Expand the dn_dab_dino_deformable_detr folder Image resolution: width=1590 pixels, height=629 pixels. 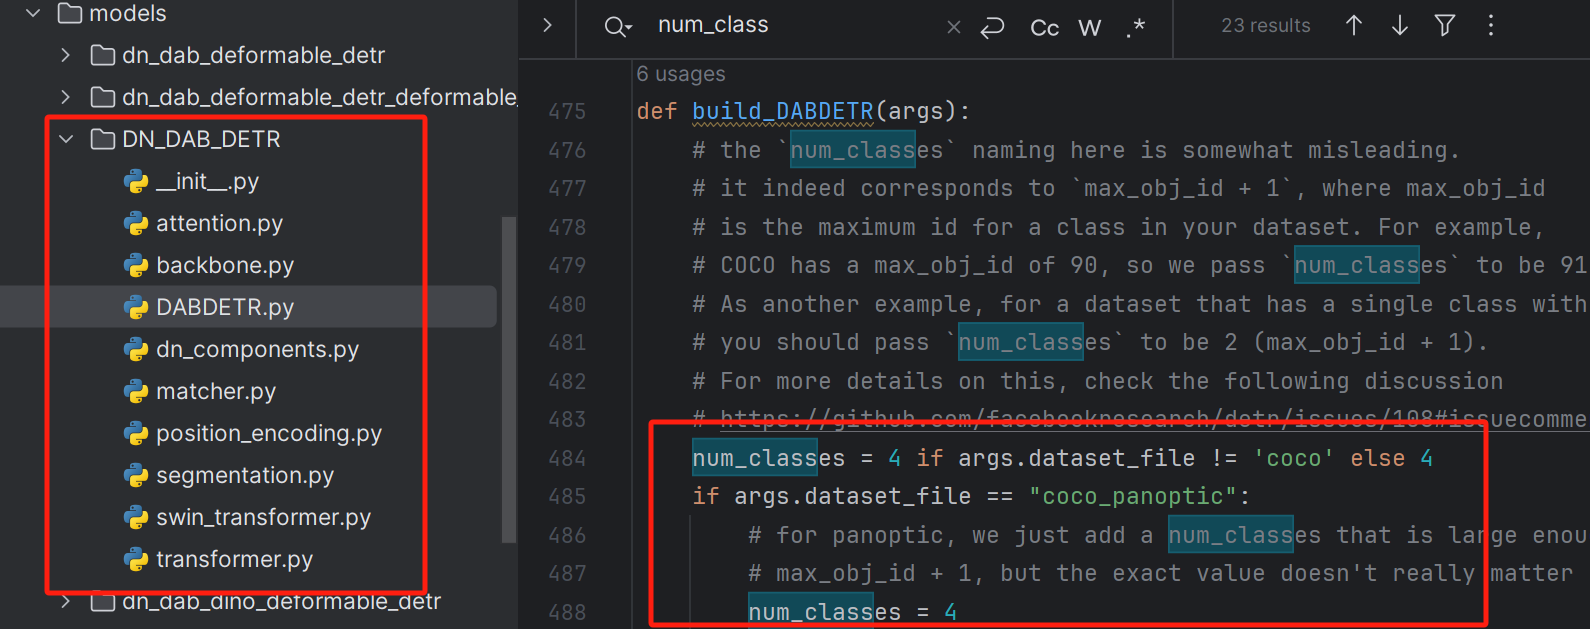66,601
